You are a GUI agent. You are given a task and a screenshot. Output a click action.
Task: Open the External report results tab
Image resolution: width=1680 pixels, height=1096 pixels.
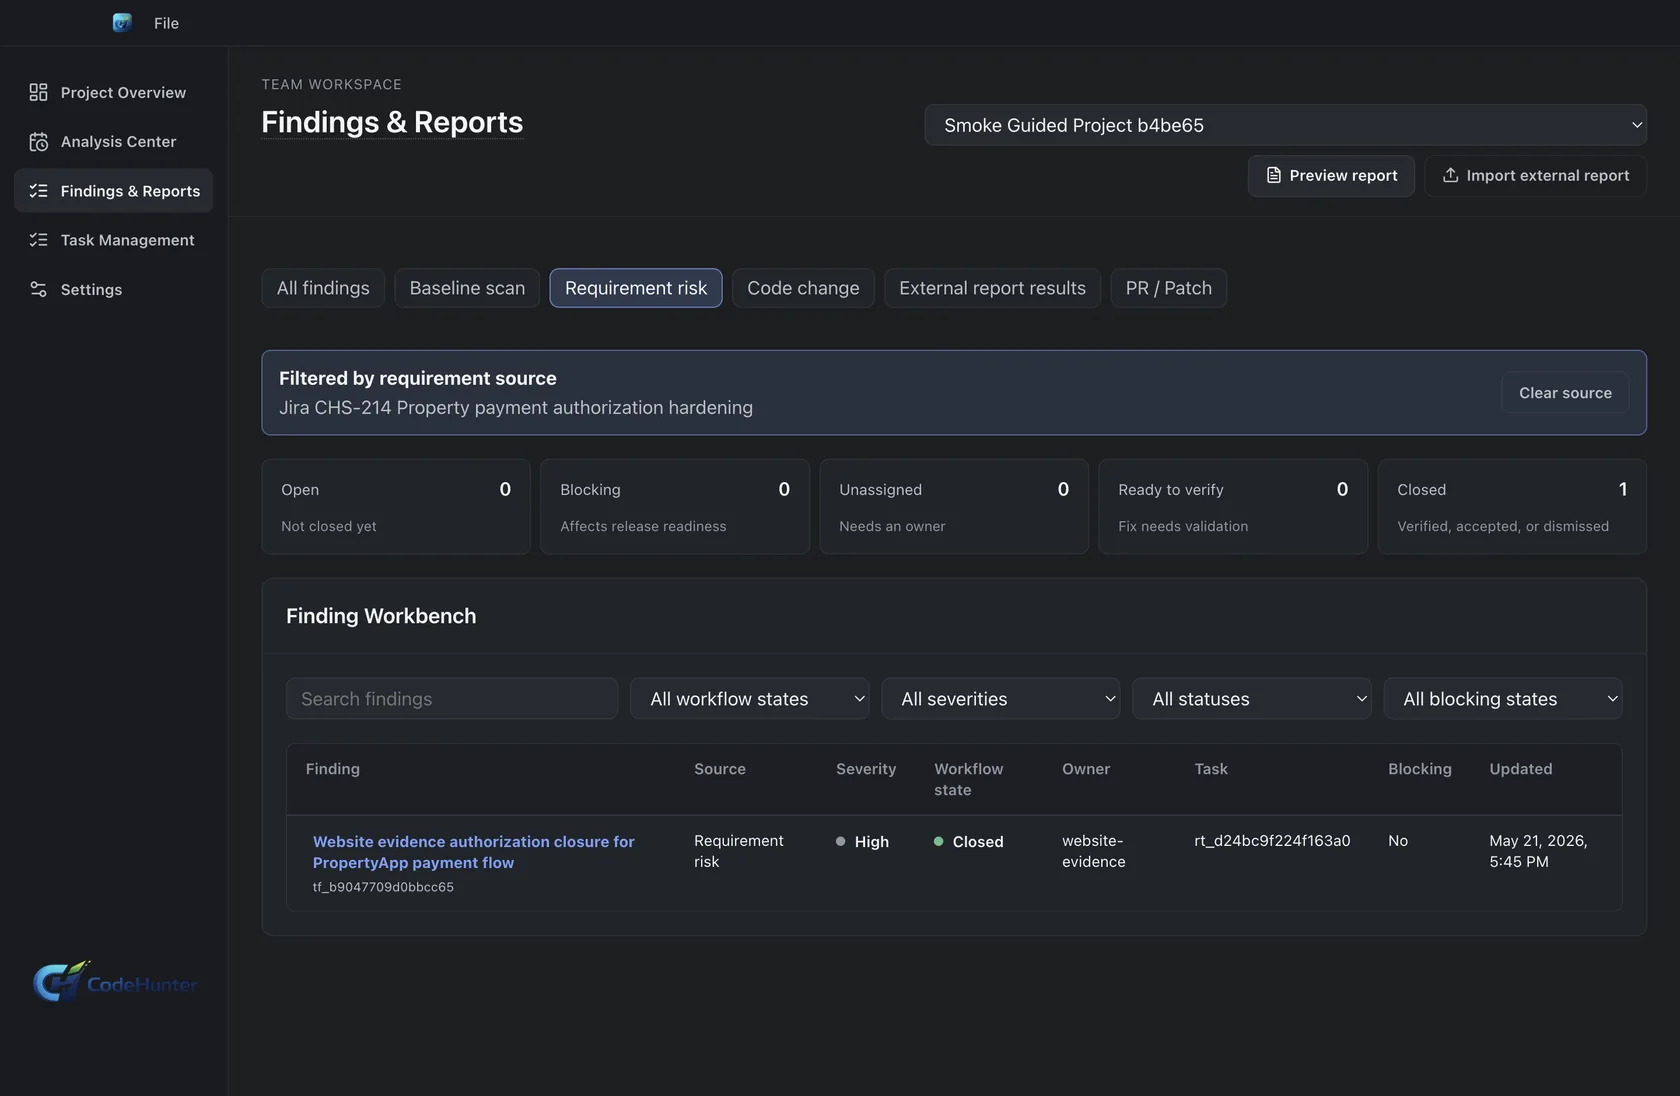coord(992,288)
